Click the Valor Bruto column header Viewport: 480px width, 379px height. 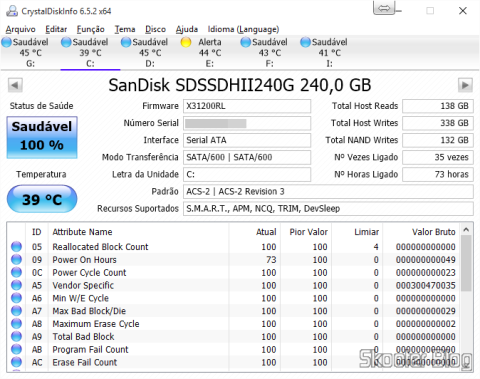tap(421, 232)
